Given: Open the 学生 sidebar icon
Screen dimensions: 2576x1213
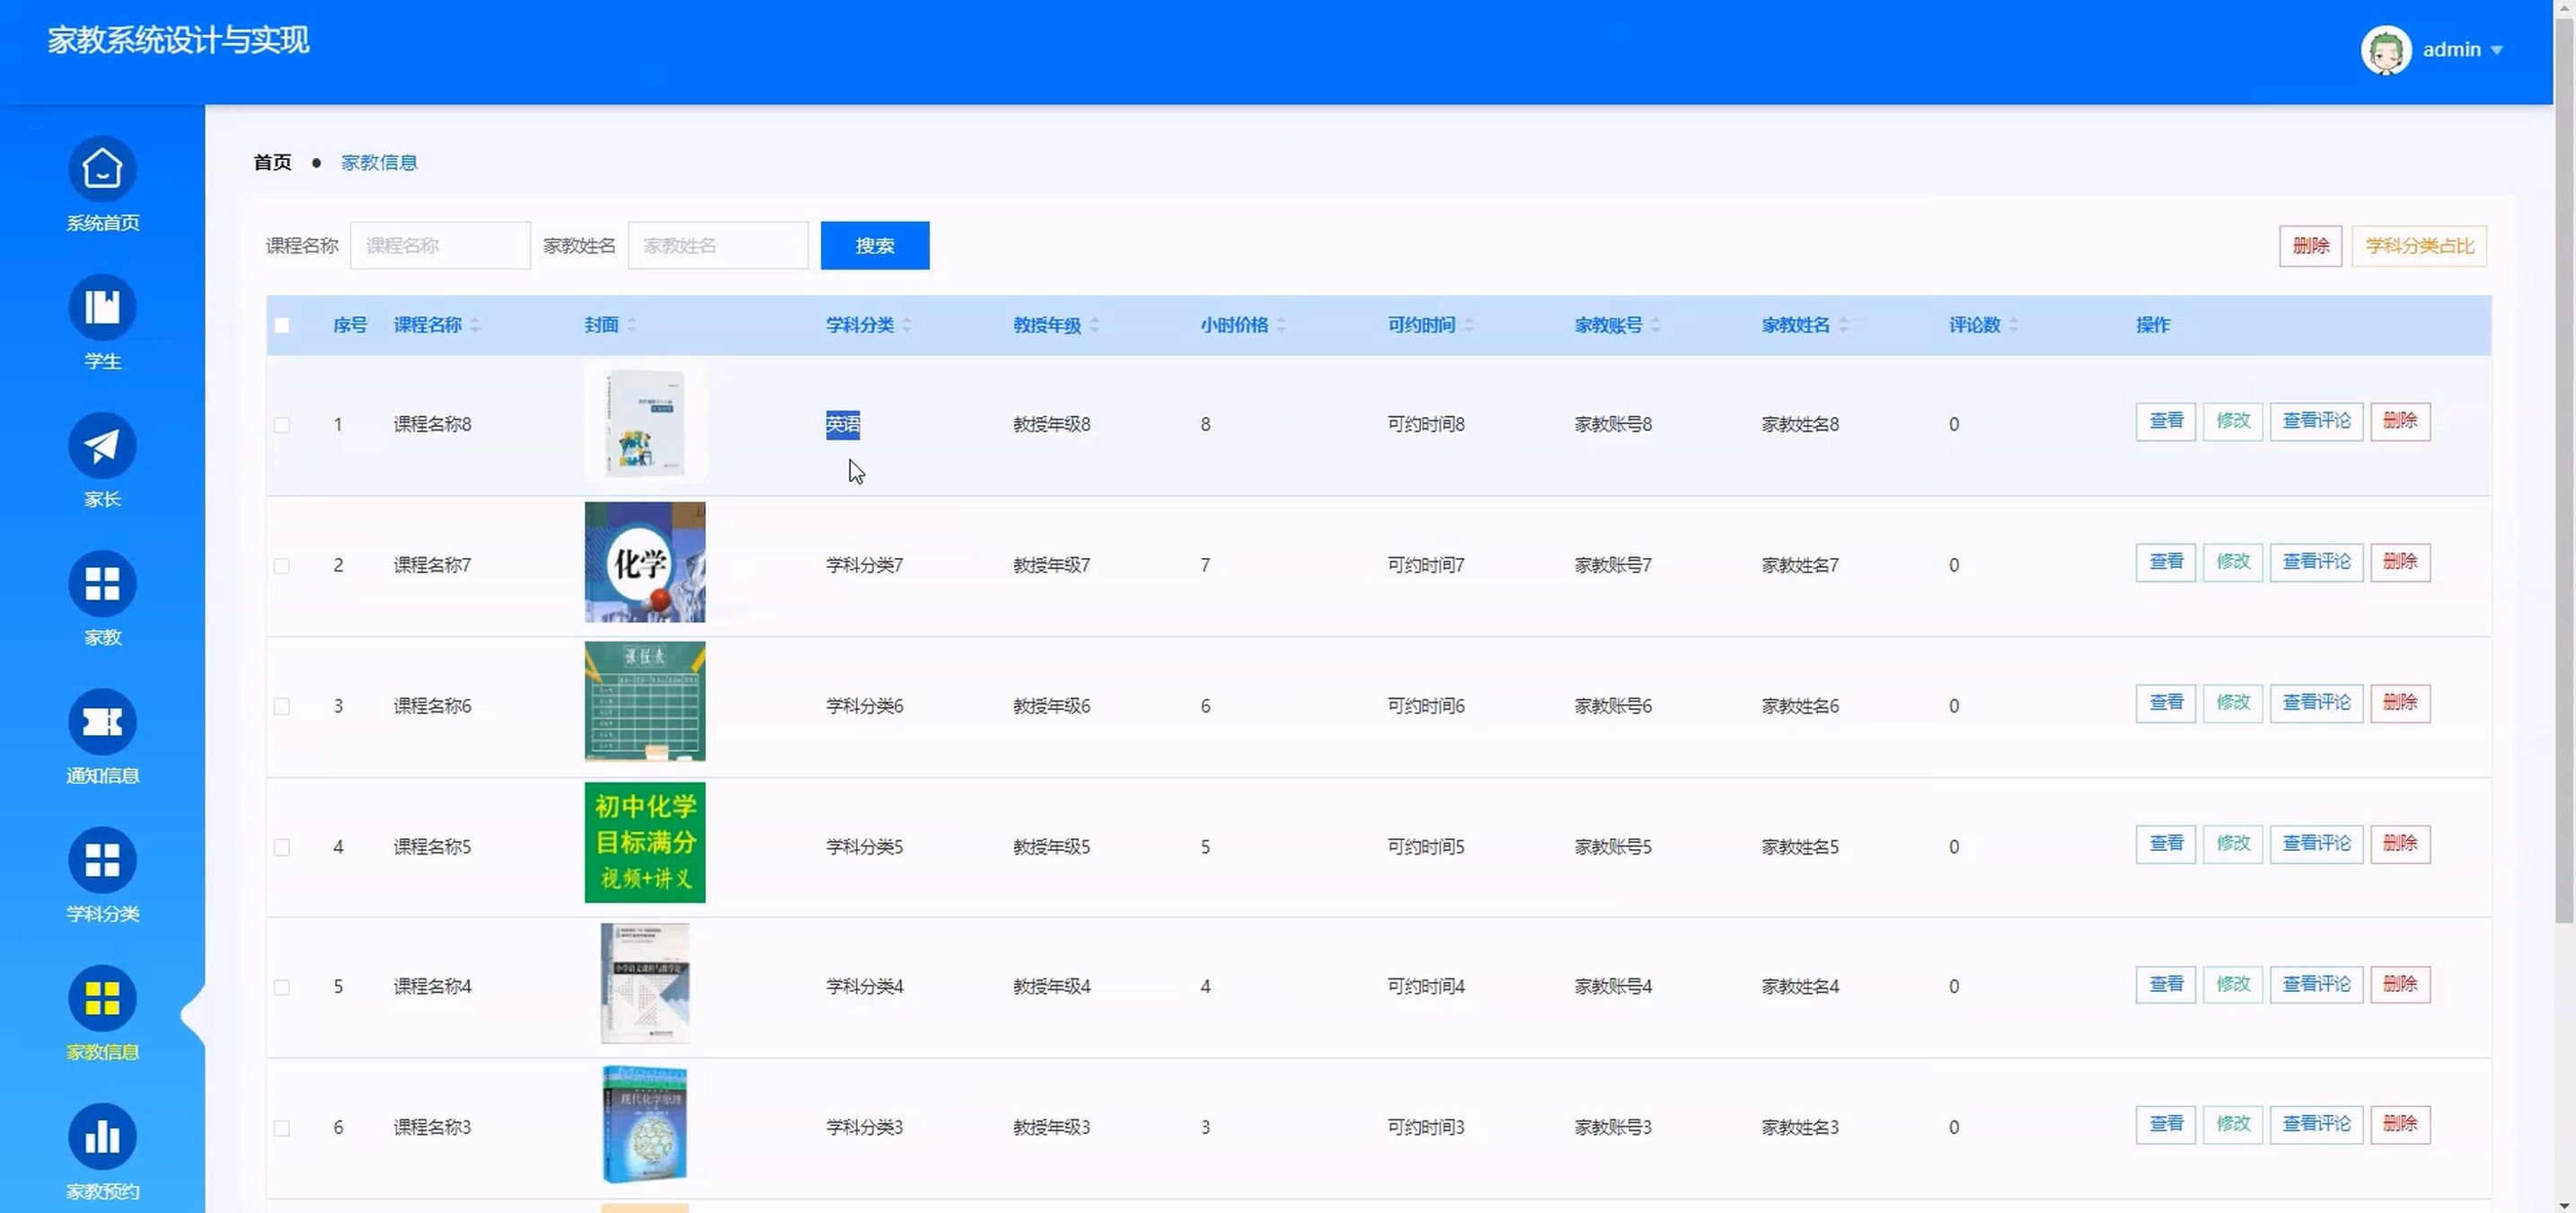Looking at the screenshot, I should tap(102, 307).
